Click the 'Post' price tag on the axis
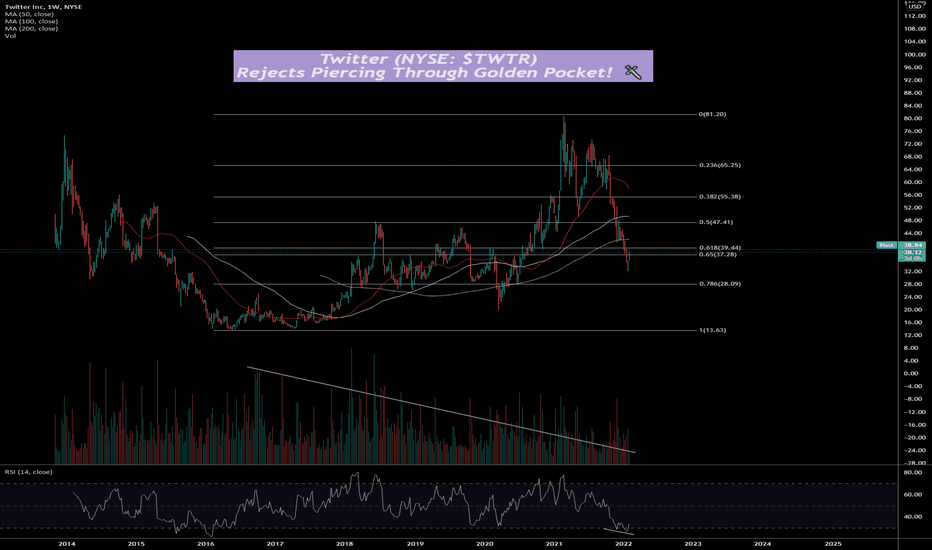The height and width of the screenshot is (550, 932). [887, 245]
